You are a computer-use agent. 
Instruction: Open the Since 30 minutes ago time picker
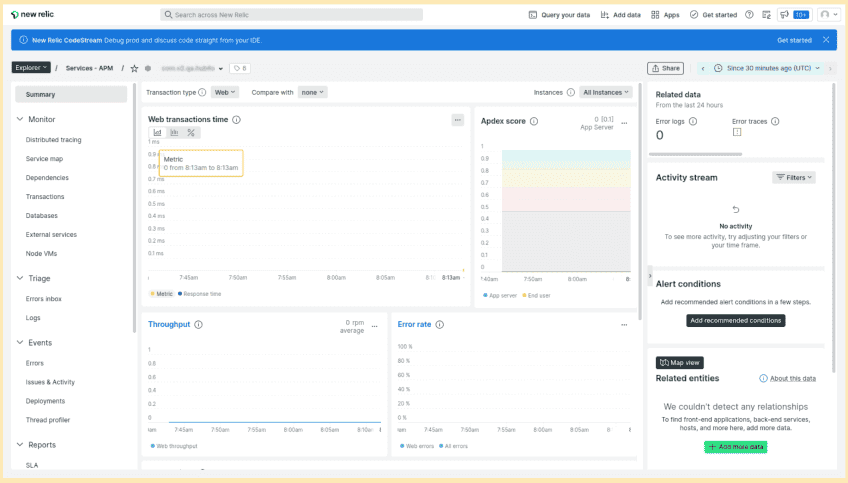point(766,68)
